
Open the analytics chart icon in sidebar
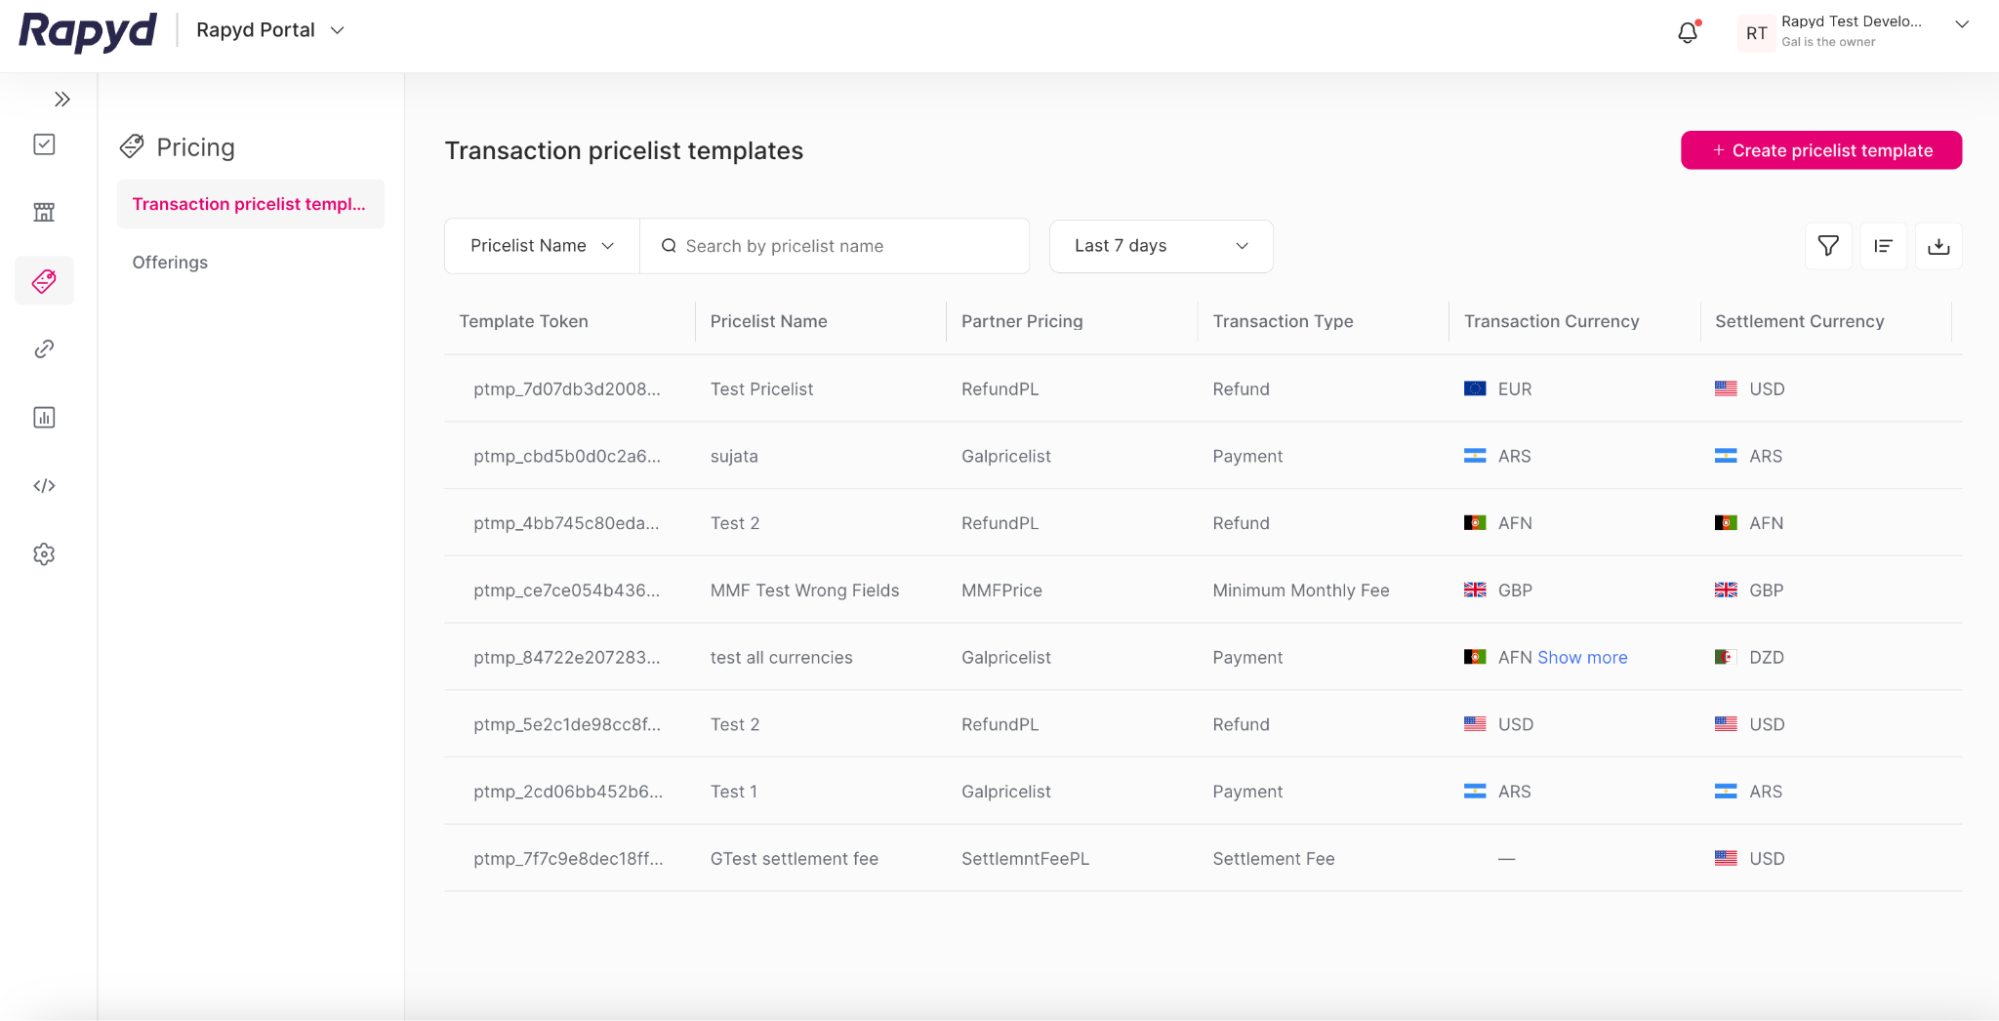click(x=44, y=417)
